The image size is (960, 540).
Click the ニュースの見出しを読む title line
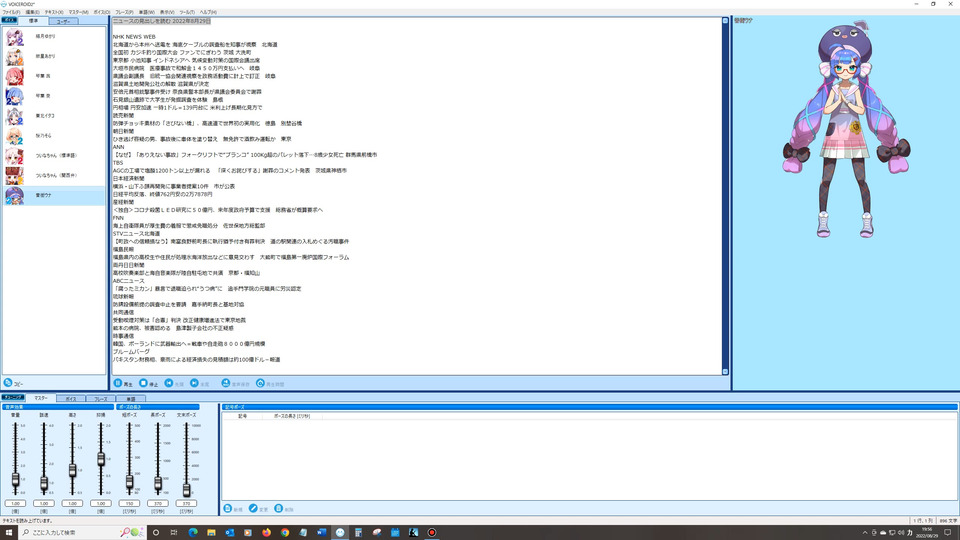162,21
